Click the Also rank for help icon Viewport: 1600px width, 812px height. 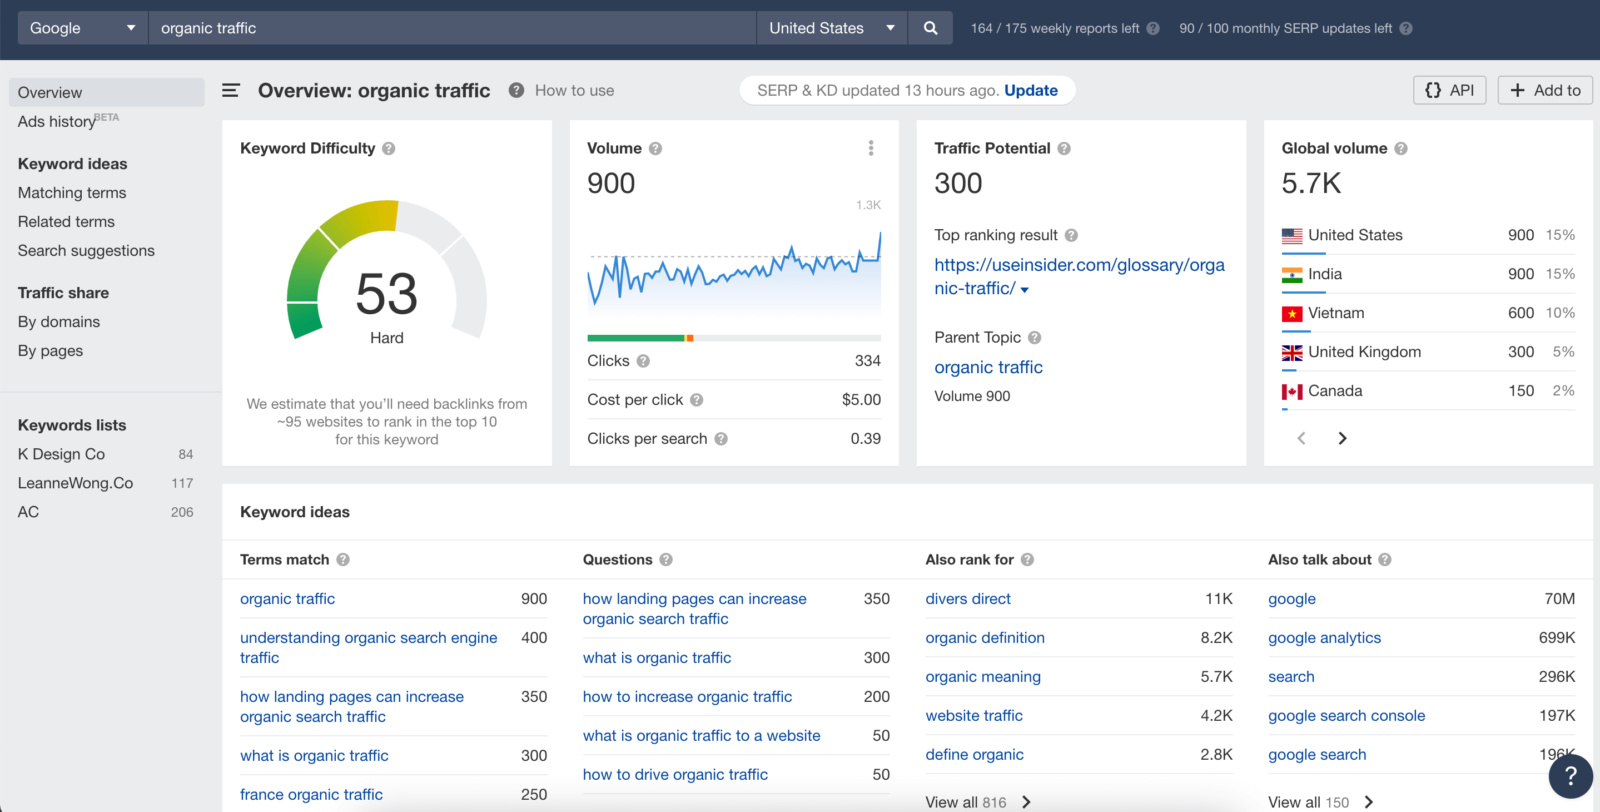tap(1027, 560)
